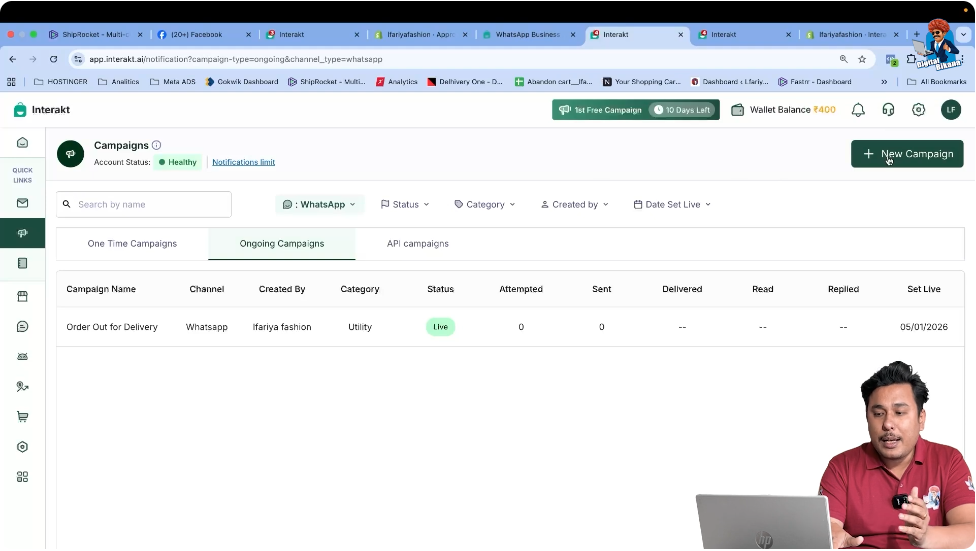Show more bookmarks with double chevron
Image resolution: width=976 pixels, height=551 pixels.
884,82
